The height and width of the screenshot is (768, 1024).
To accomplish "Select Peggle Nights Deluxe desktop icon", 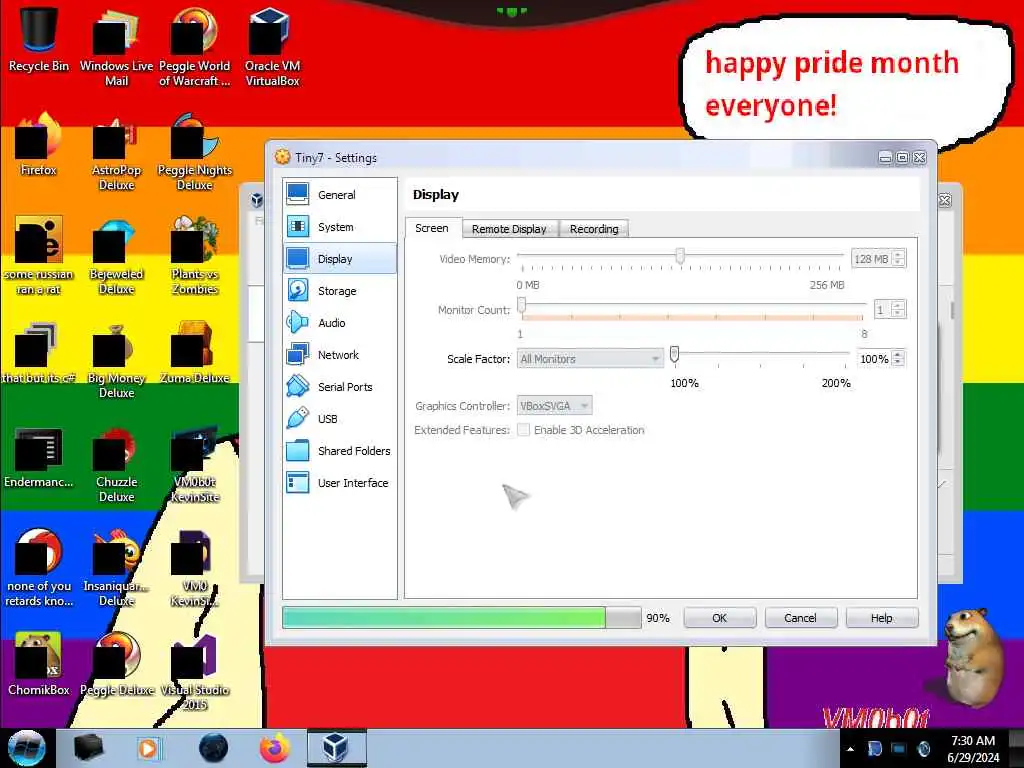I will pos(195,152).
